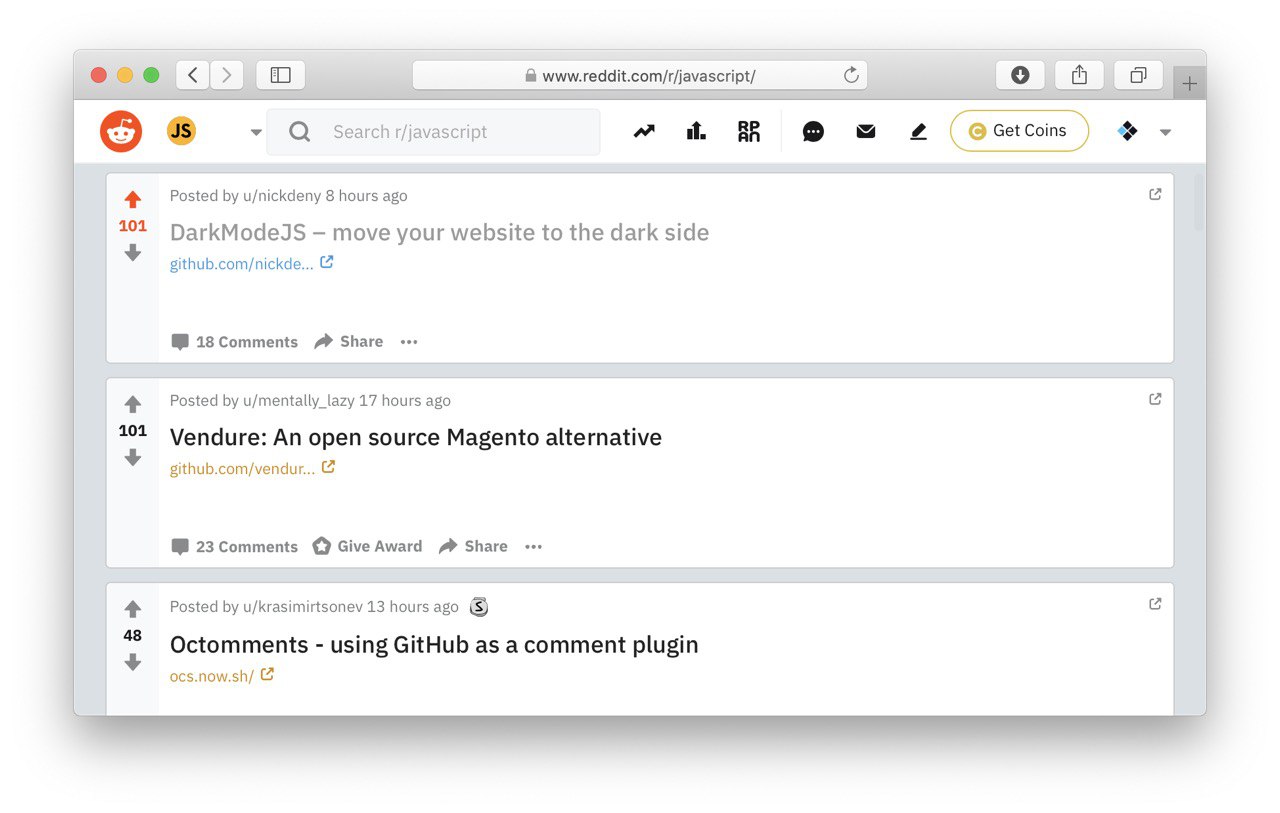Image resolution: width=1280 pixels, height=813 pixels.
Task: Click the silver award badge on Octomments post
Action: click(479, 606)
